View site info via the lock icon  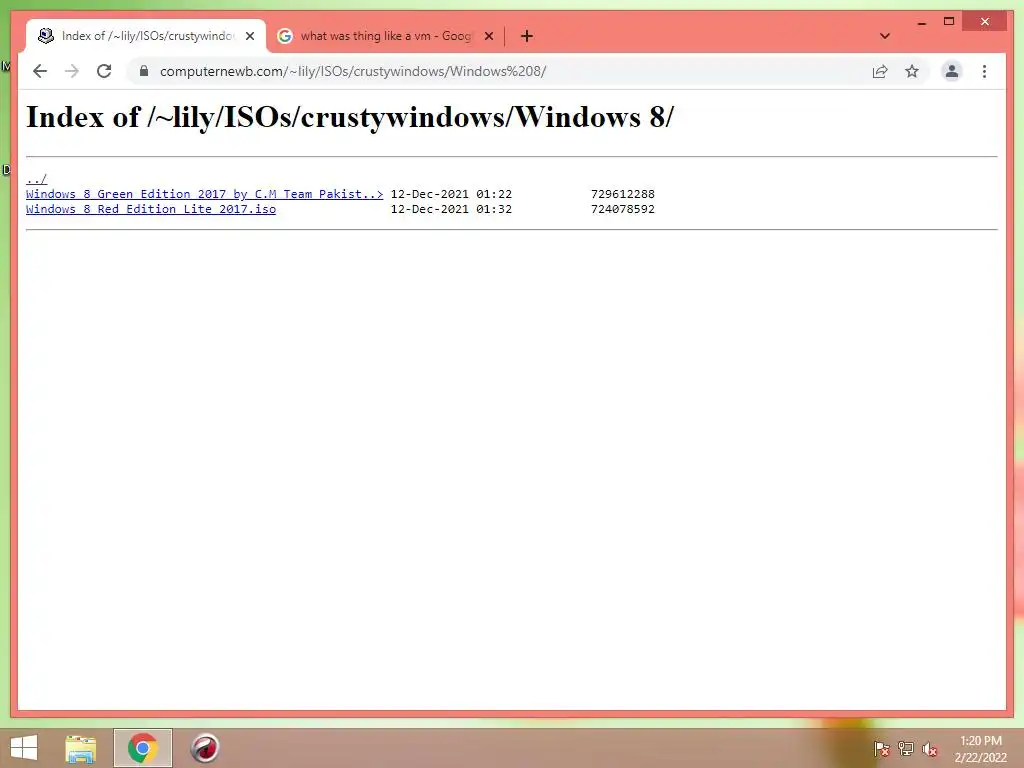[144, 71]
